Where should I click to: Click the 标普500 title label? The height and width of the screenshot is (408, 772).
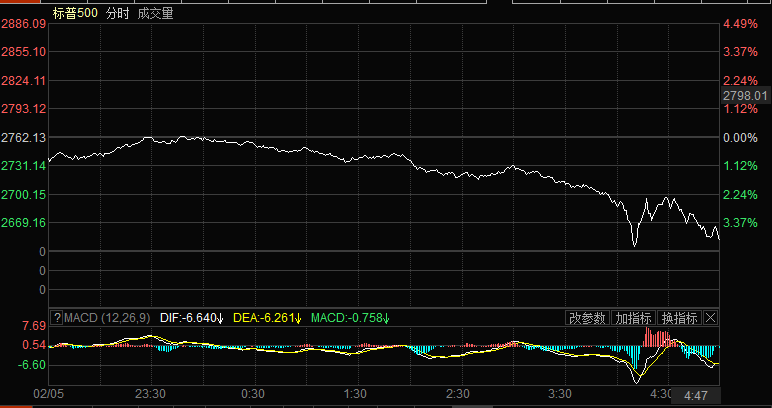[x=75, y=13]
